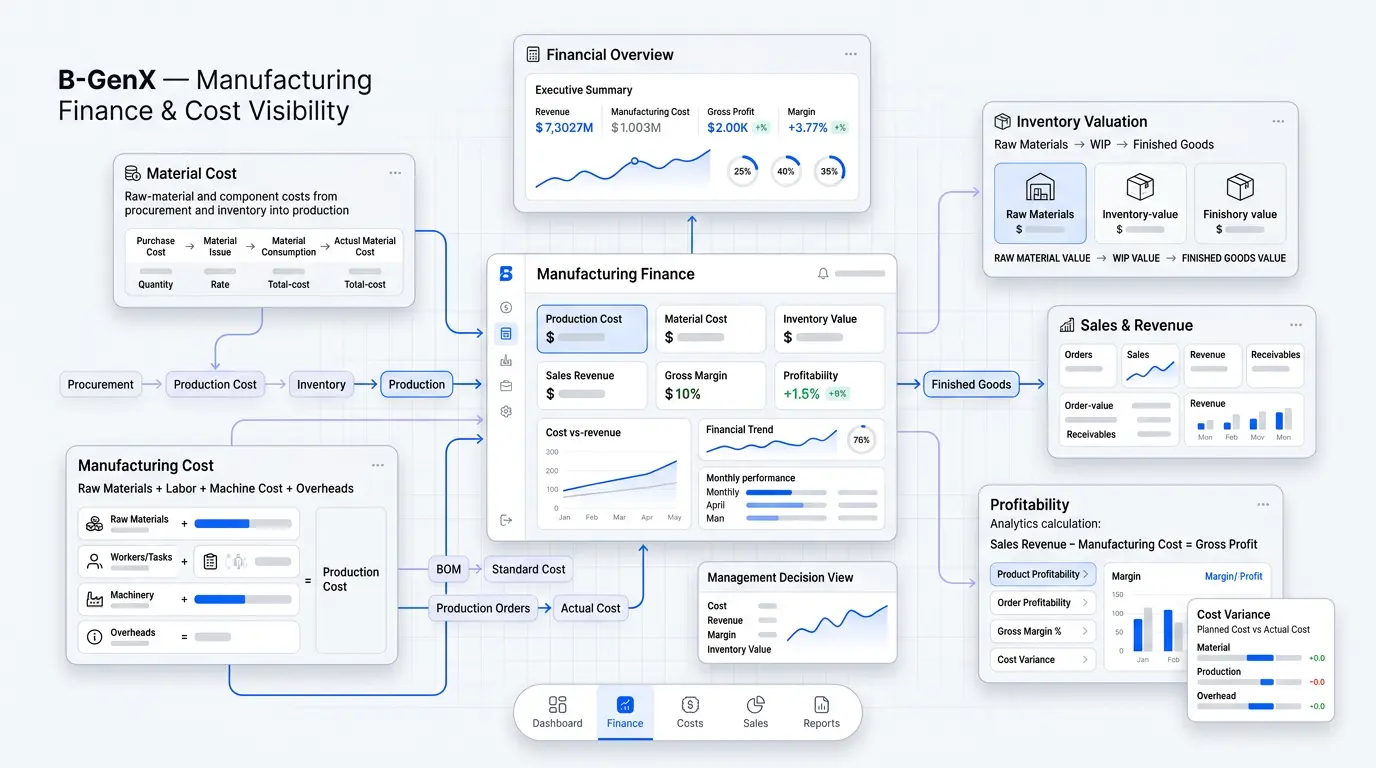The height and width of the screenshot is (768, 1376).
Task: Click the 40% ring gauge in Financial Overview
Action: (786, 171)
